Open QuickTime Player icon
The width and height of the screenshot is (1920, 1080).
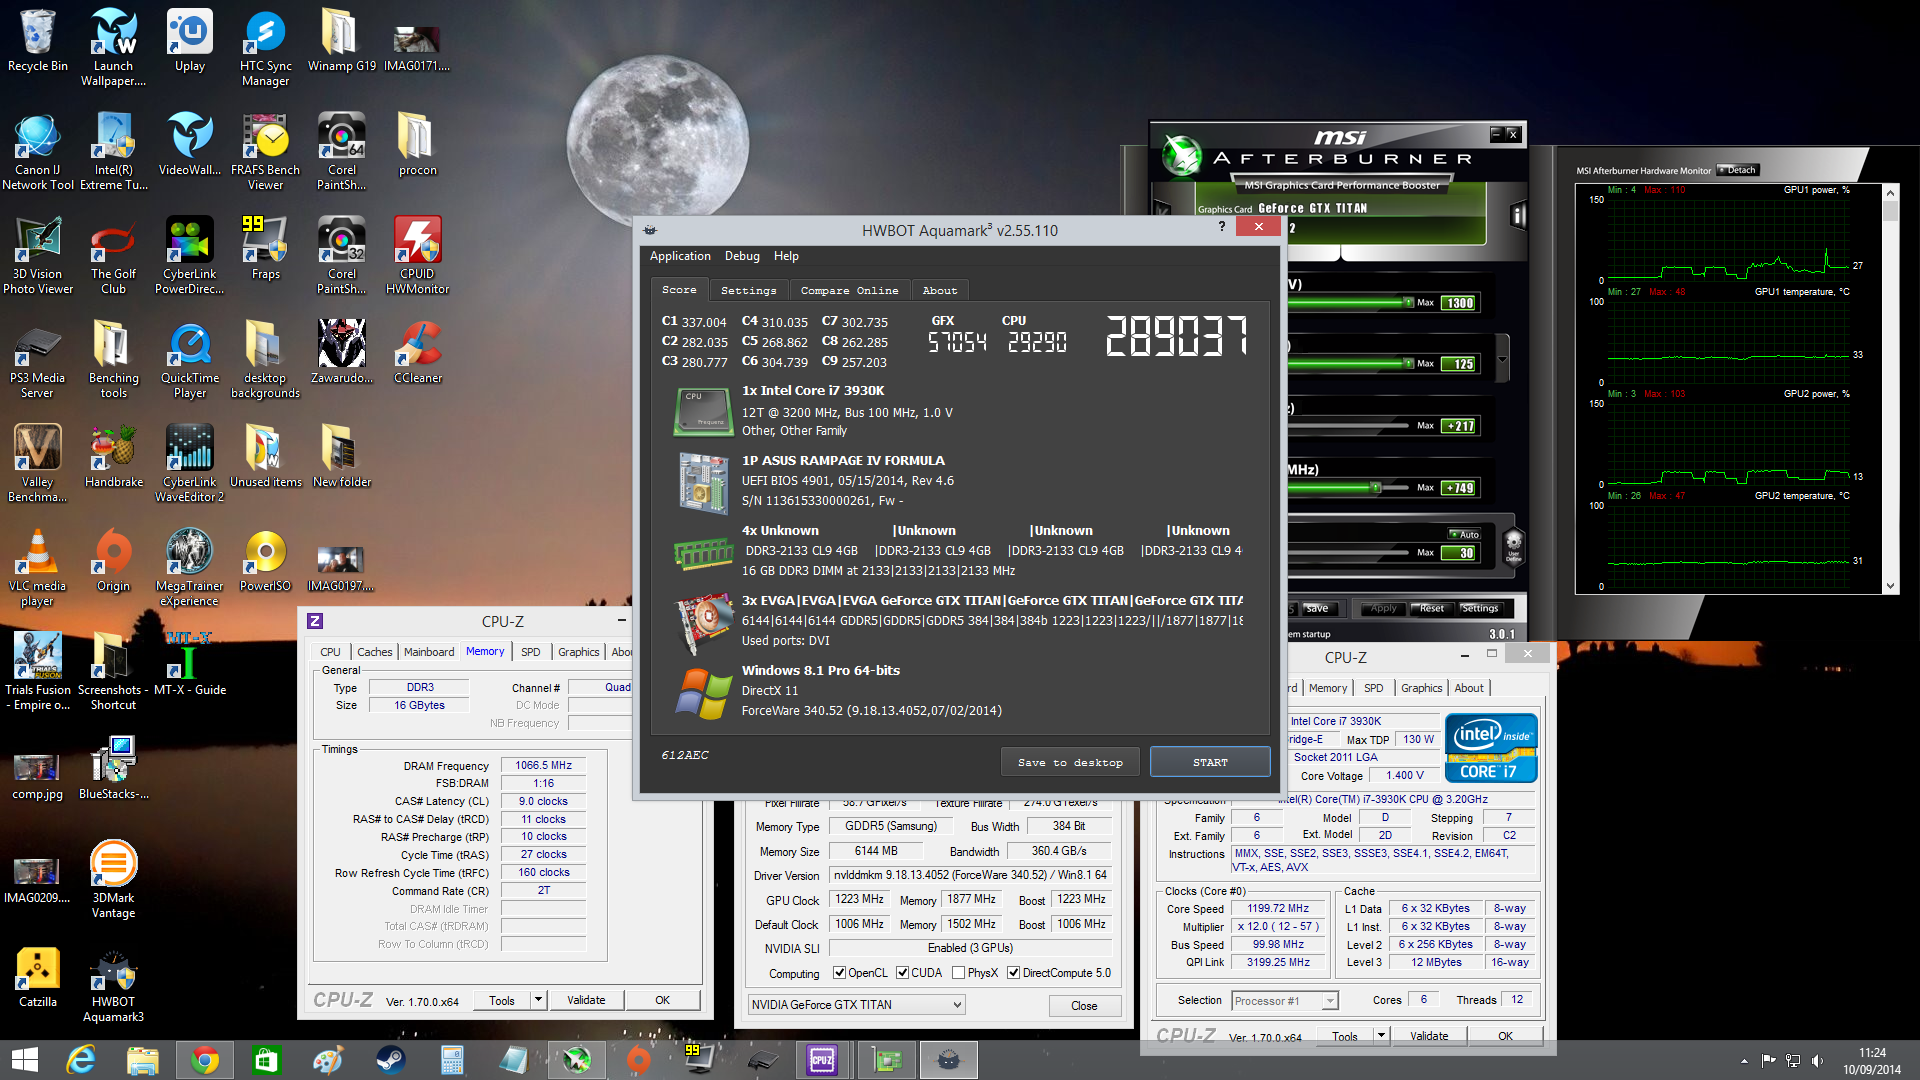[189, 359]
